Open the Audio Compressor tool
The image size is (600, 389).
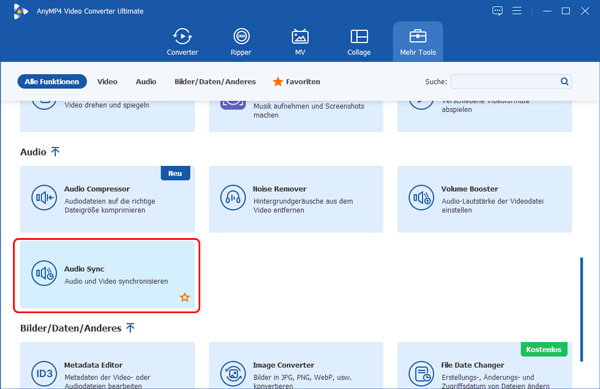click(107, 199)
